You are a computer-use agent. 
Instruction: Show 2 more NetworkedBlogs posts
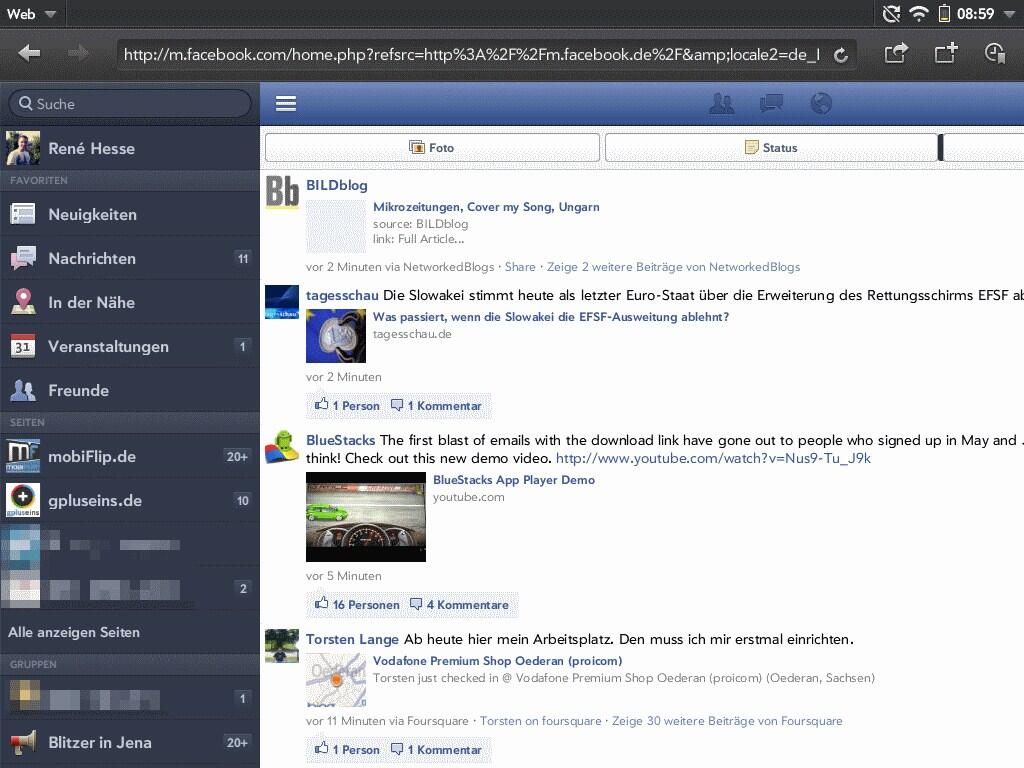(673, 266)
